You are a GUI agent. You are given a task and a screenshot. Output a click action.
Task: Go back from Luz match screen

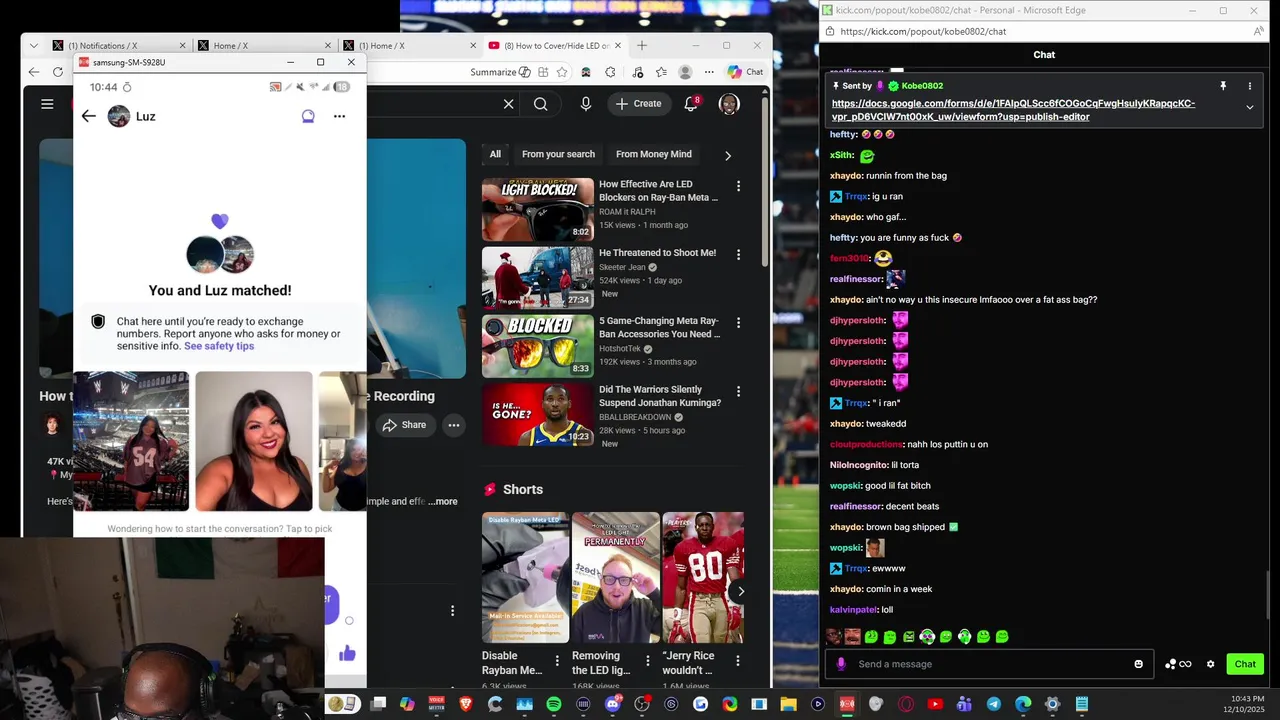(x=89, y=116)
